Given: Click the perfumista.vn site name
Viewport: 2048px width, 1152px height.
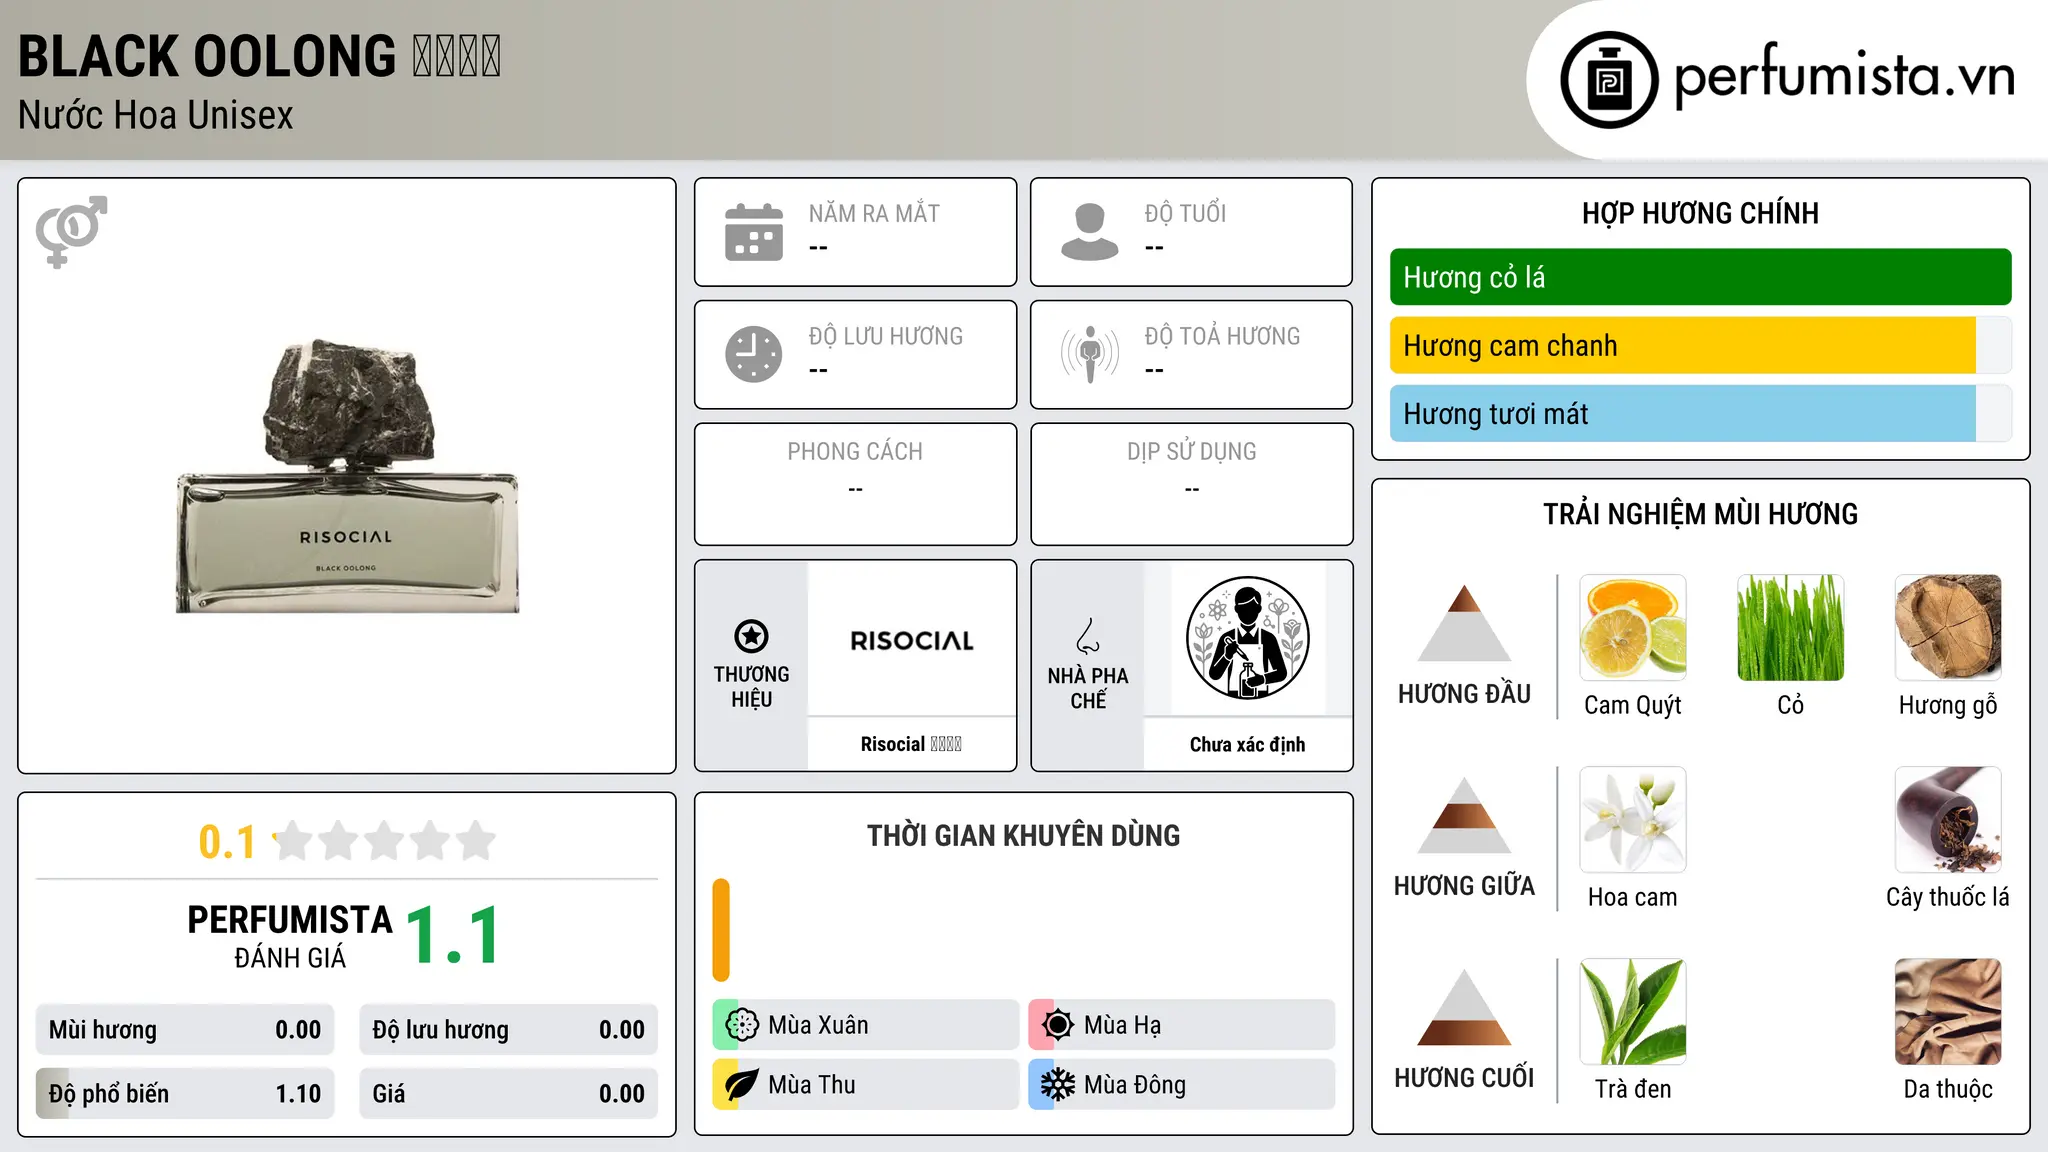Looking at the screenshot, I should pos(1845,75).
